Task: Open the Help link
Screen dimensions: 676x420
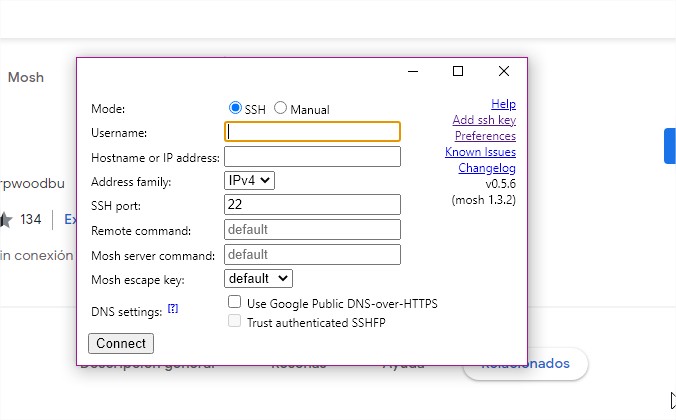Action: 503,104
